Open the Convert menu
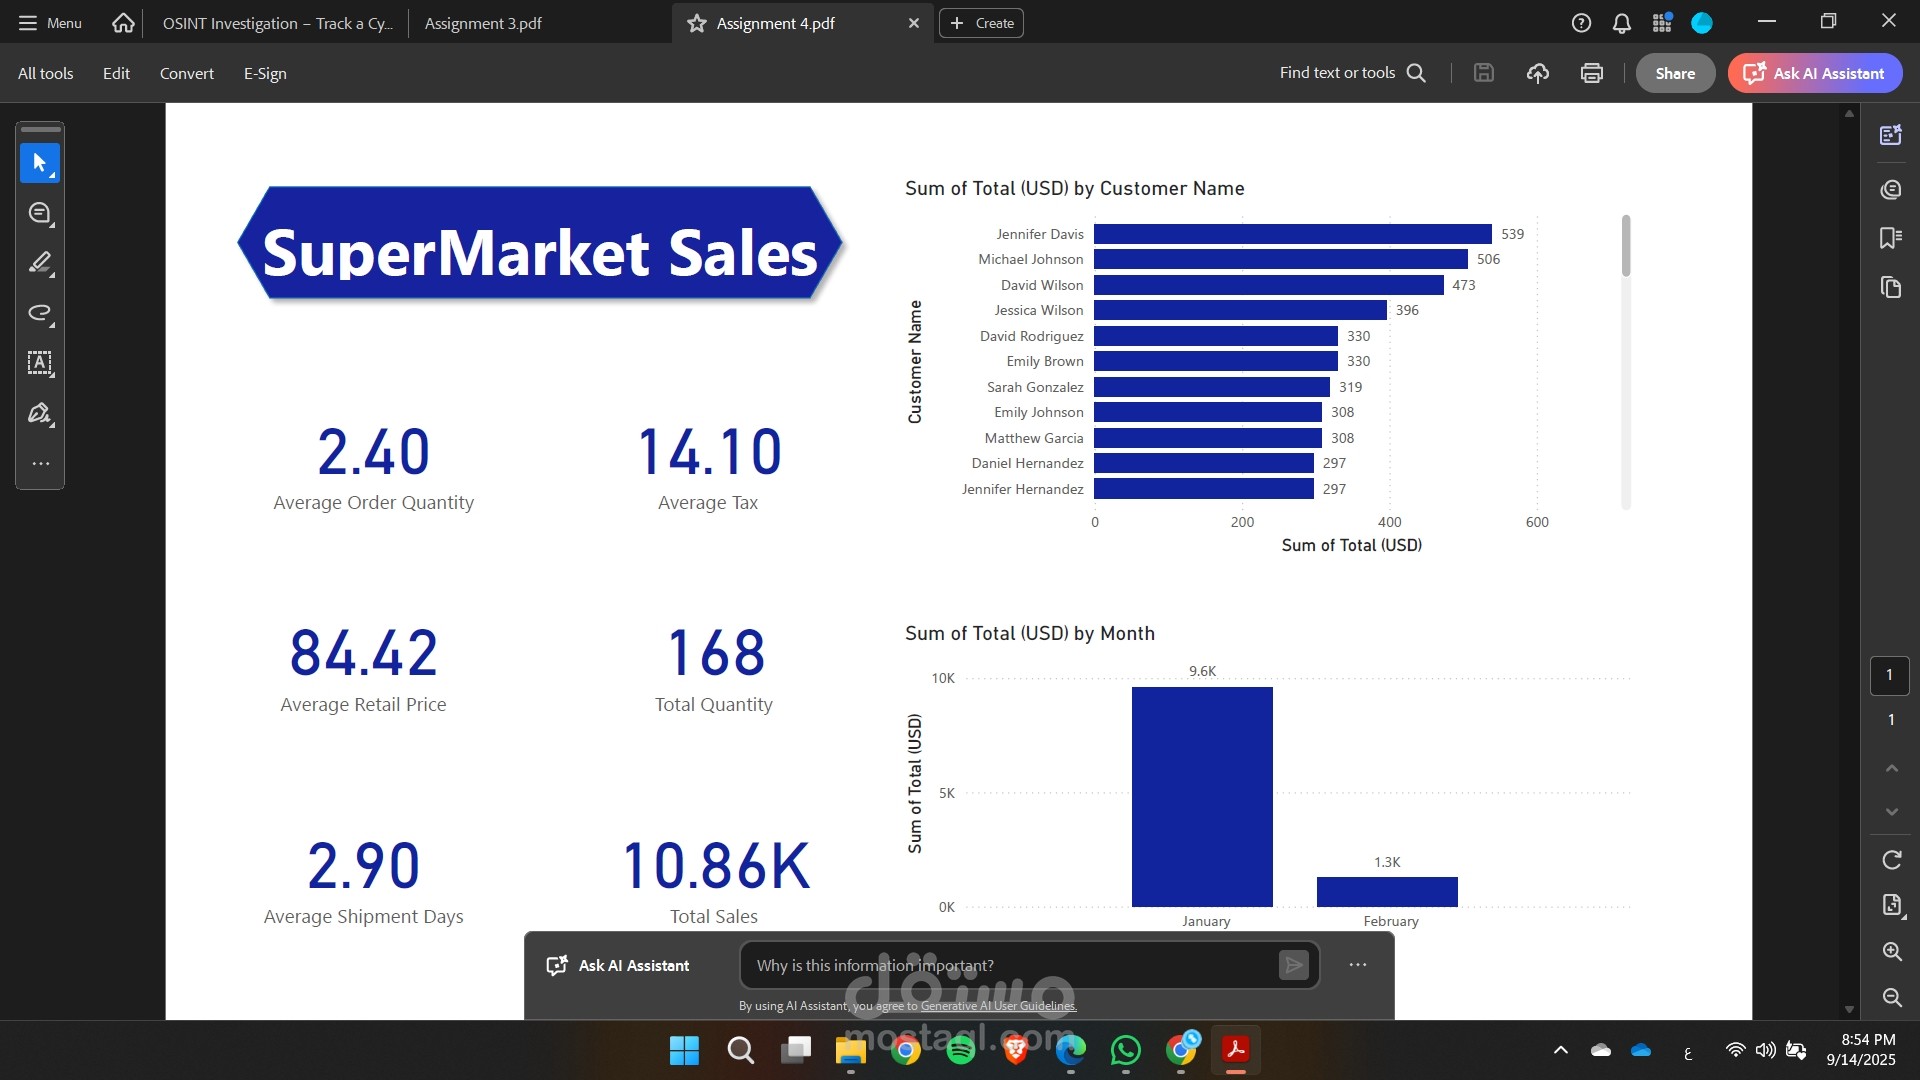This screenshot has height=1080, width=1920. click(186, 73)
